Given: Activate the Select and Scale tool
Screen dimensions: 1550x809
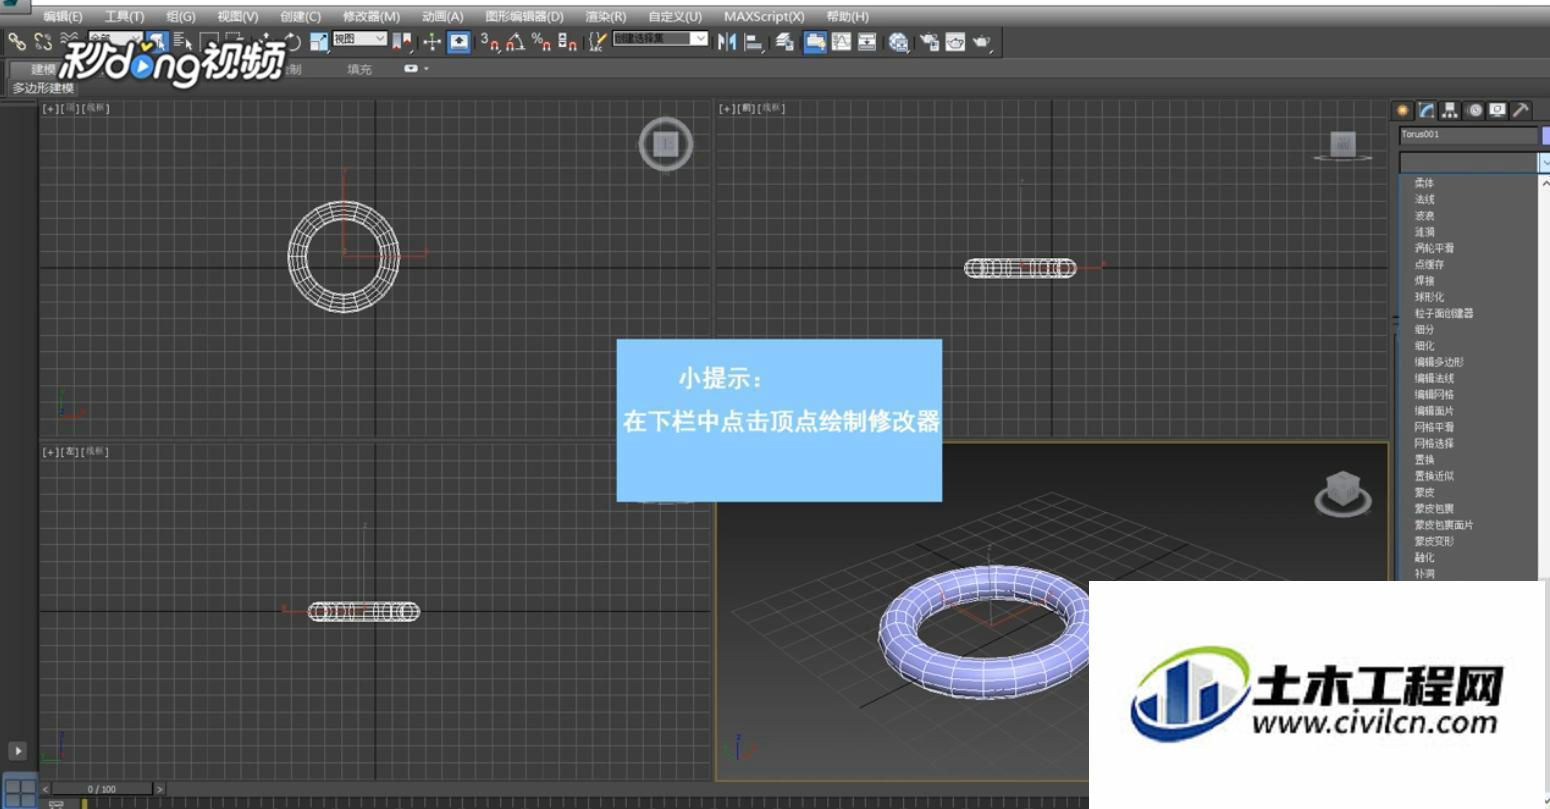Looking at the screenshot, I should (x=319, y=41).
